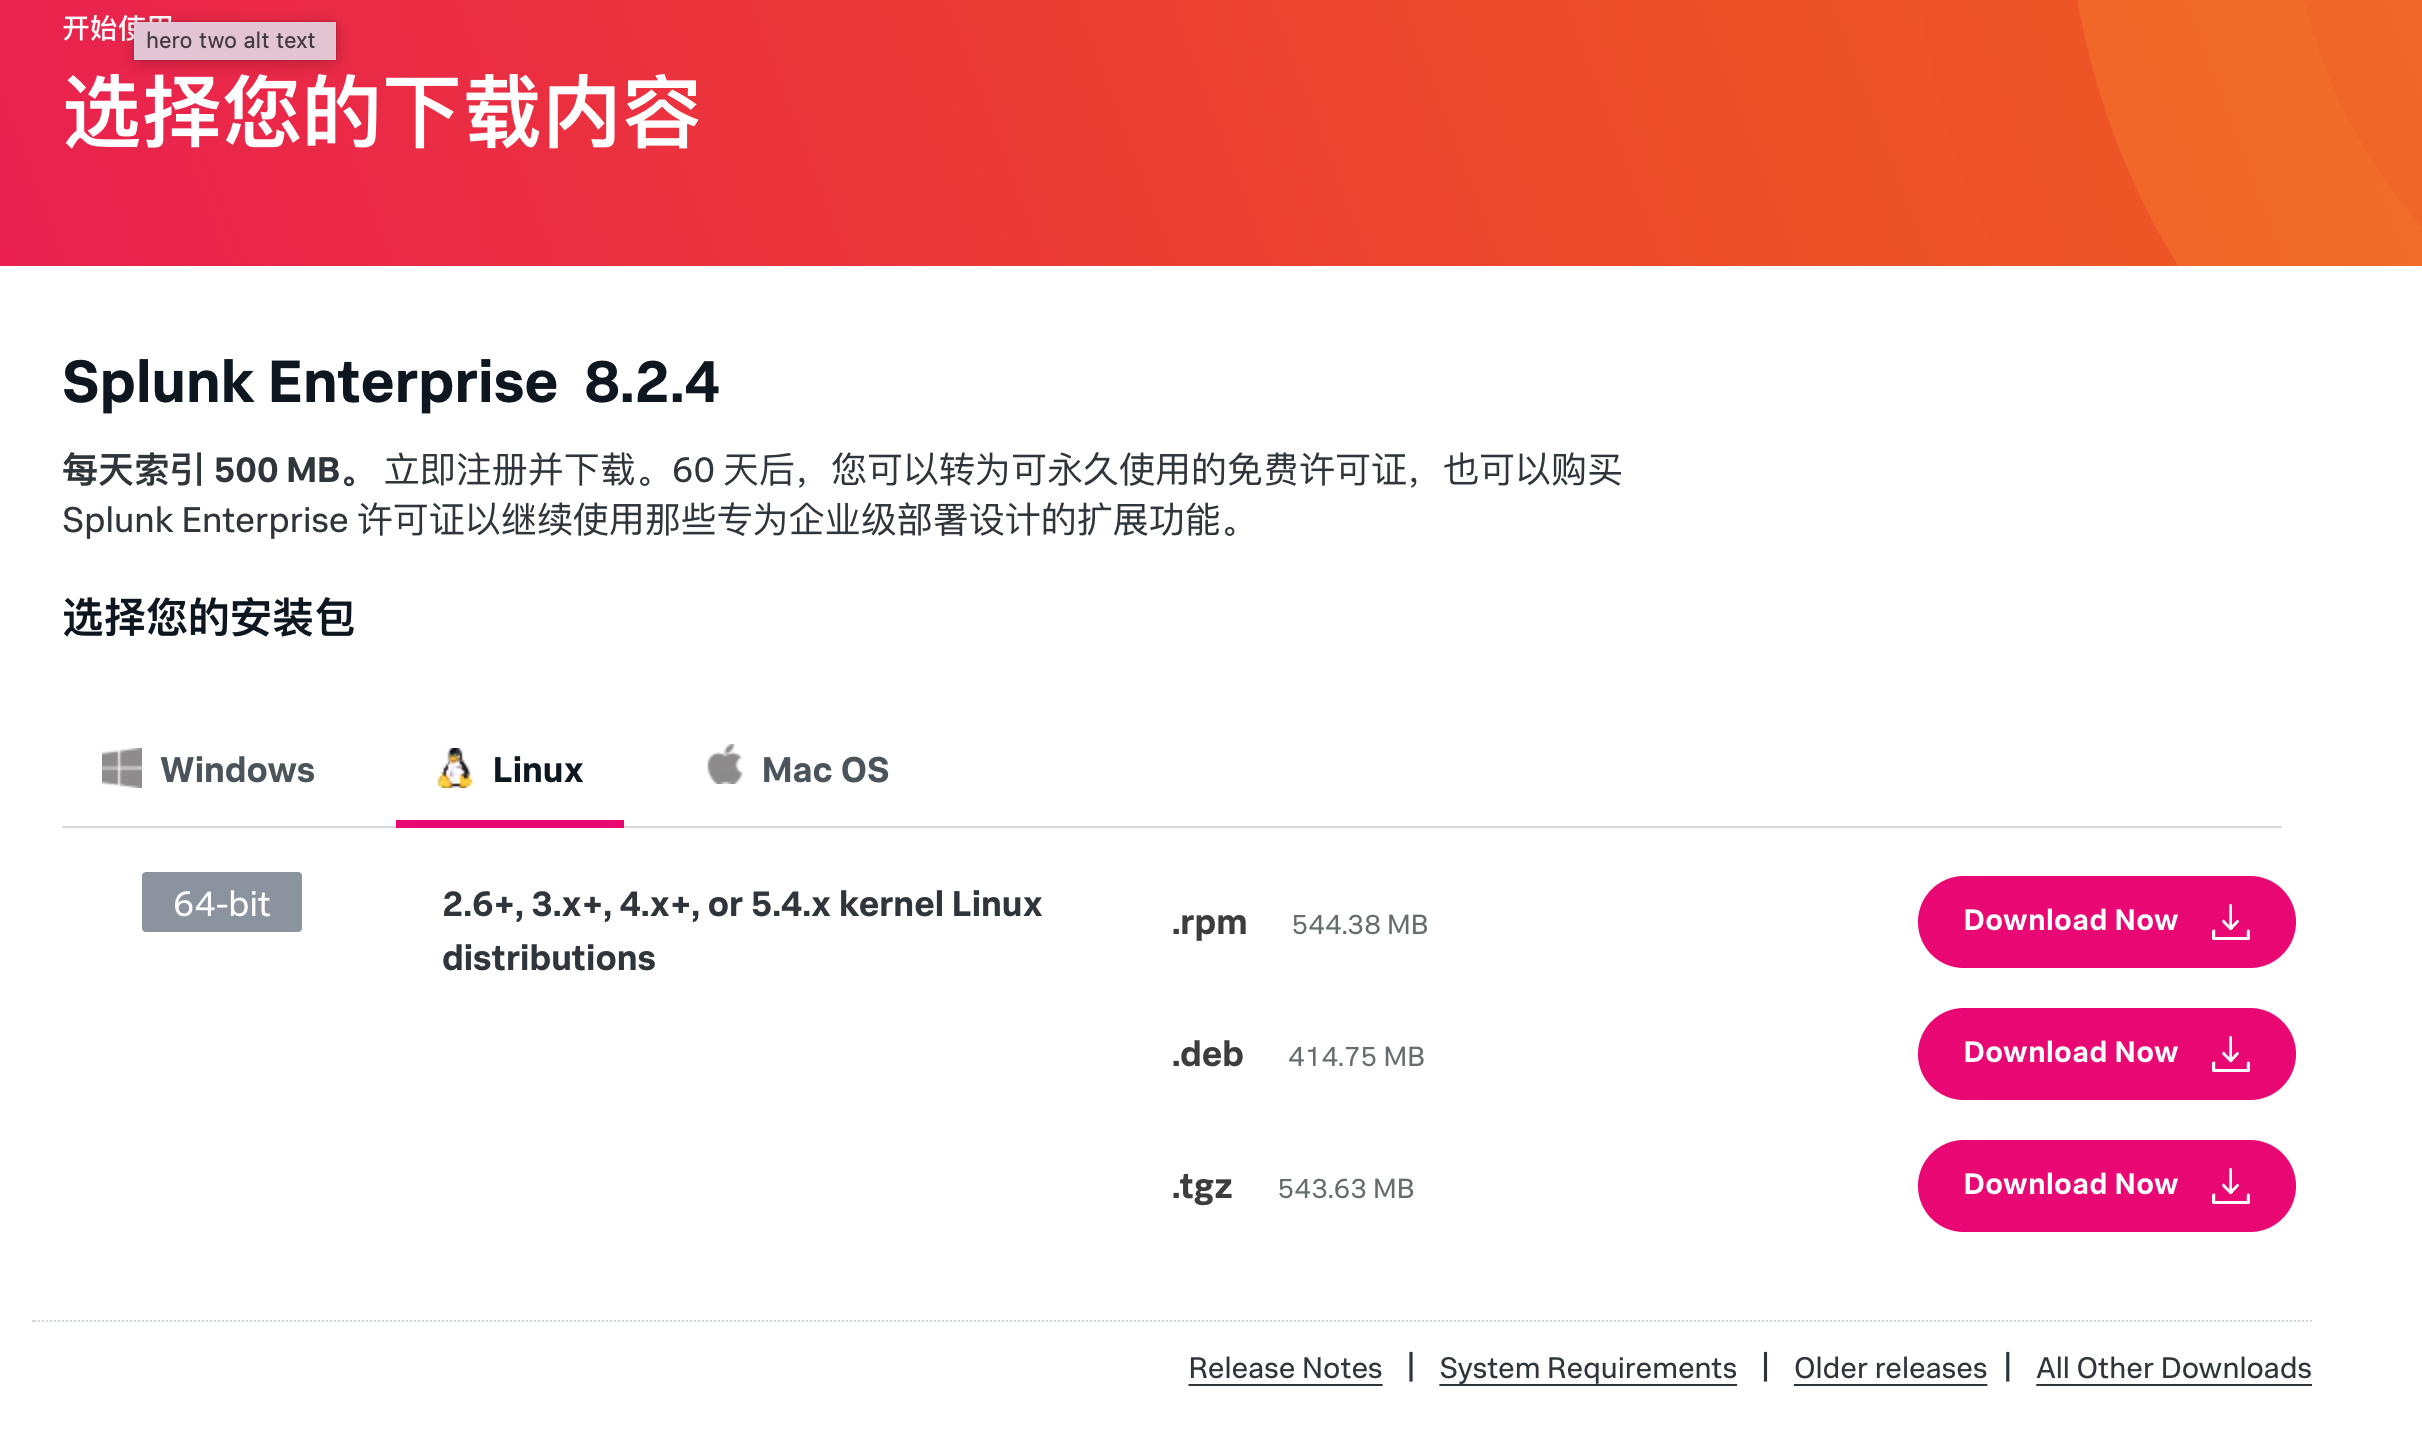Download the .rpm package now
This screenshot has width=2422, height=1442.
(2070, 921)
